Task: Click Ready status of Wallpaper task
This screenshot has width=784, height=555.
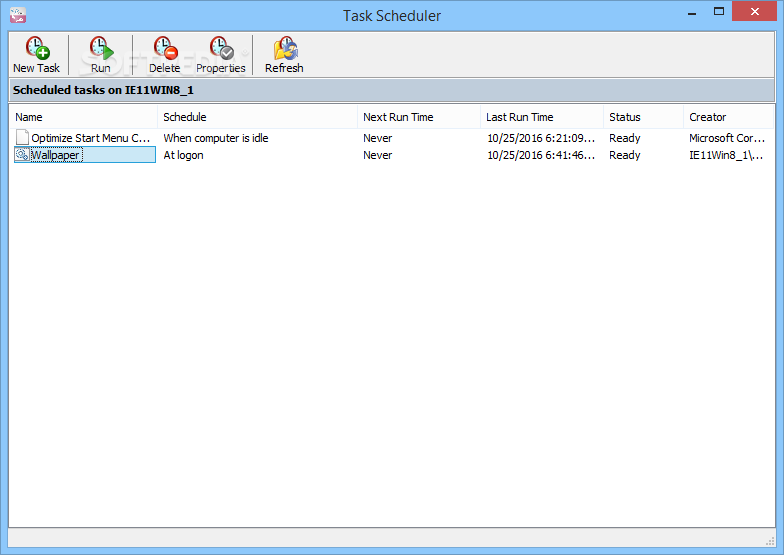Action: pyautogui.click(x=624, y=155)
